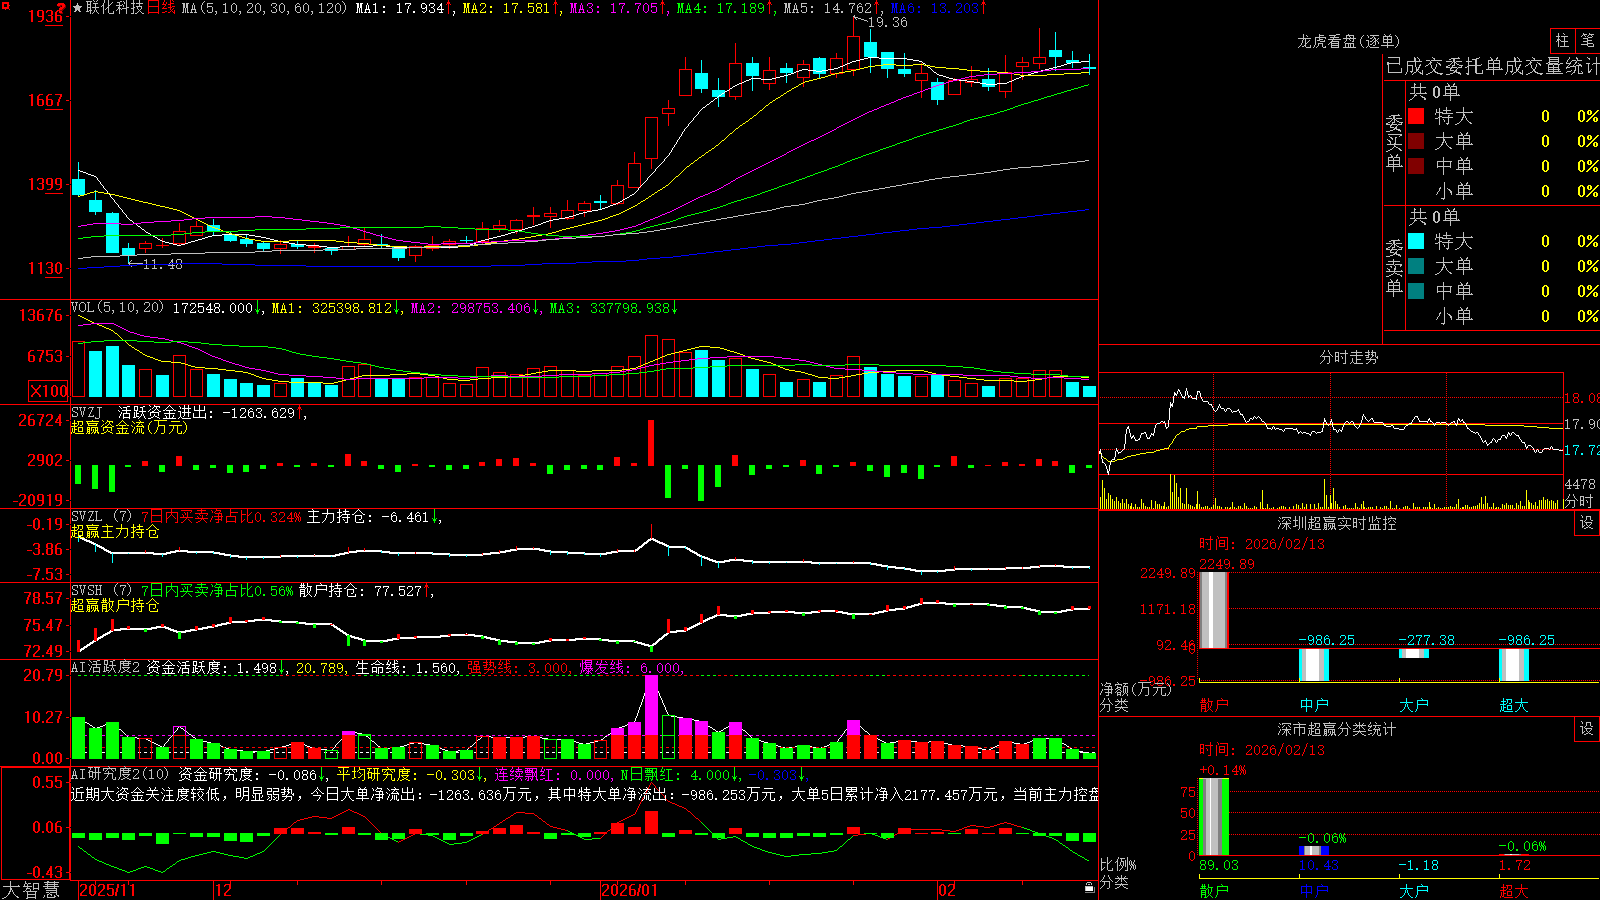The height and width of the screenshot is (900, 1600).
Task: Select the 2026/01 date marker
Action: (630, 889)
